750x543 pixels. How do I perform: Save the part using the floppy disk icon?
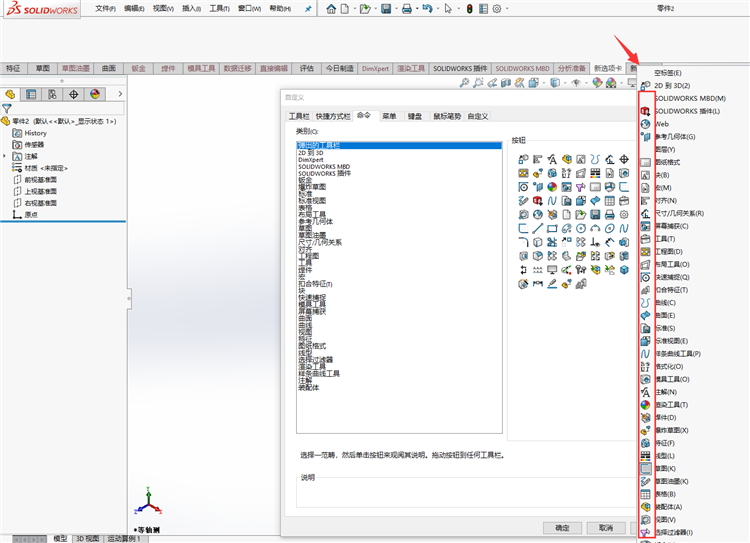click(x=386, y=9)
